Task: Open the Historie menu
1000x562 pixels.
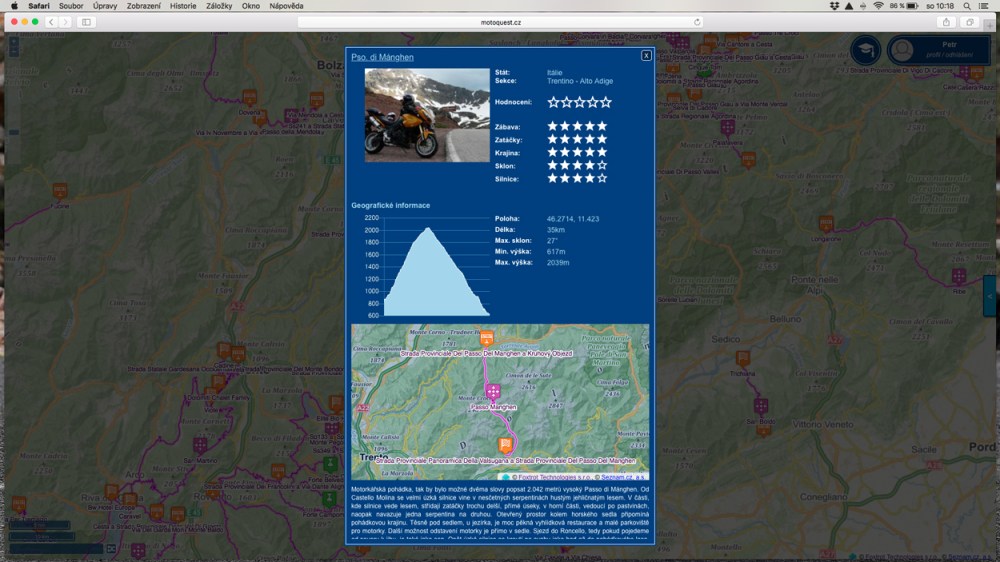Action: point(183,6)
